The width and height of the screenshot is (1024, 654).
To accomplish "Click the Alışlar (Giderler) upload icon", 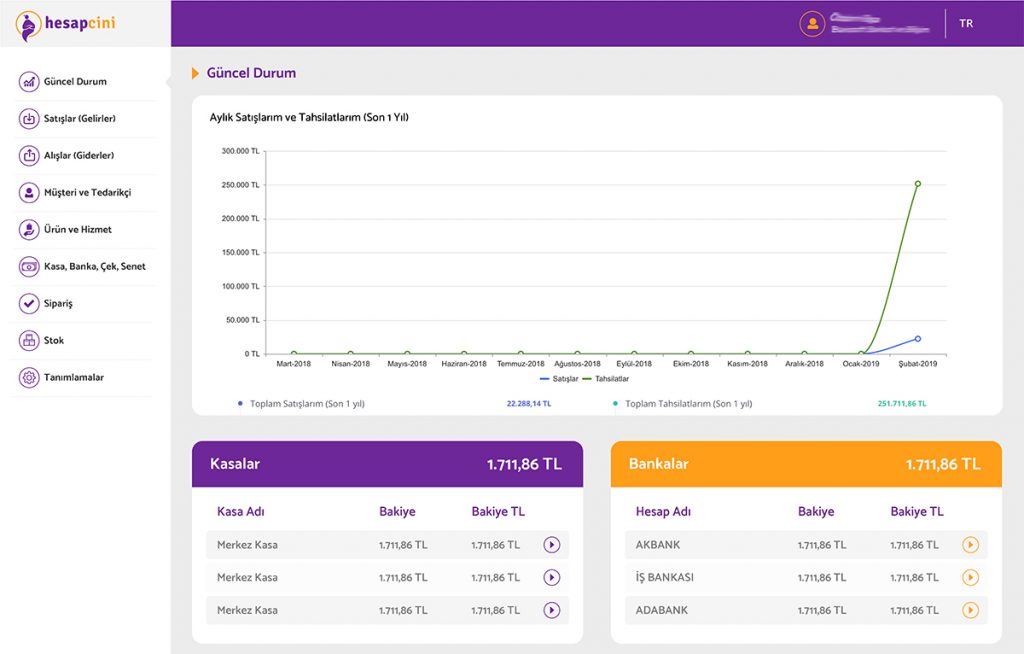I will tap(29, 156).
